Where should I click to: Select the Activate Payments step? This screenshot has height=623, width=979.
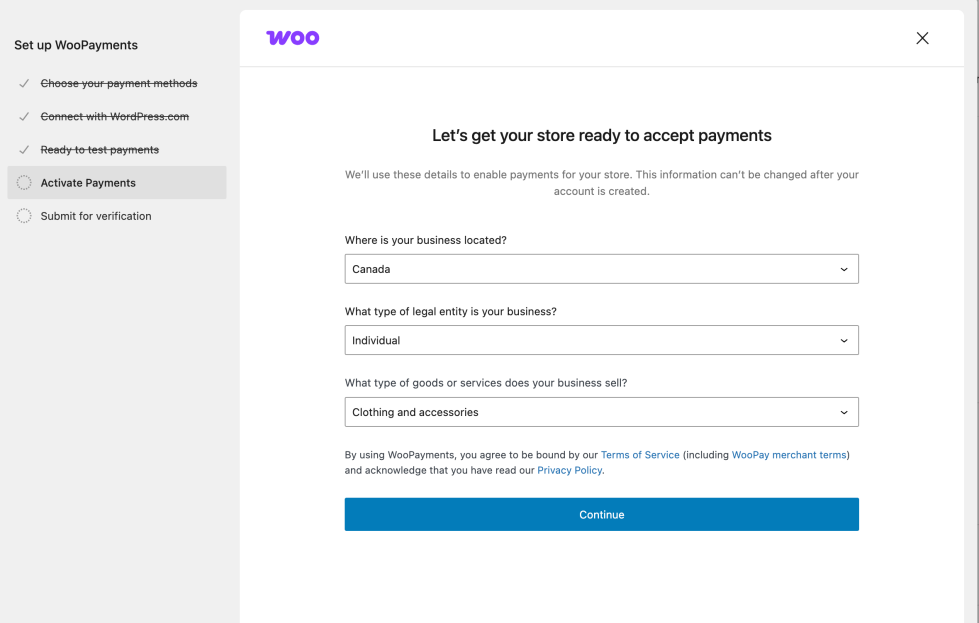click(88, 183)
